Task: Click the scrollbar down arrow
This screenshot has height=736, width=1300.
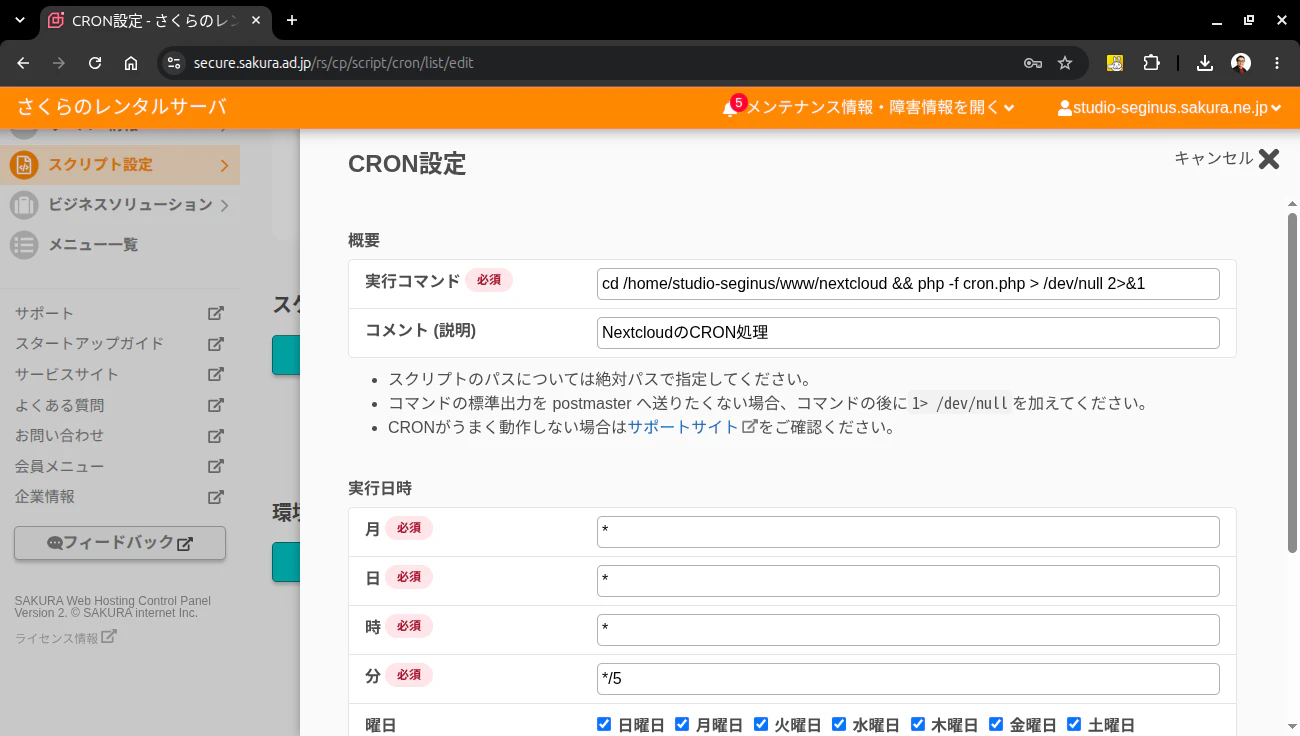Action: point(1292,726)
